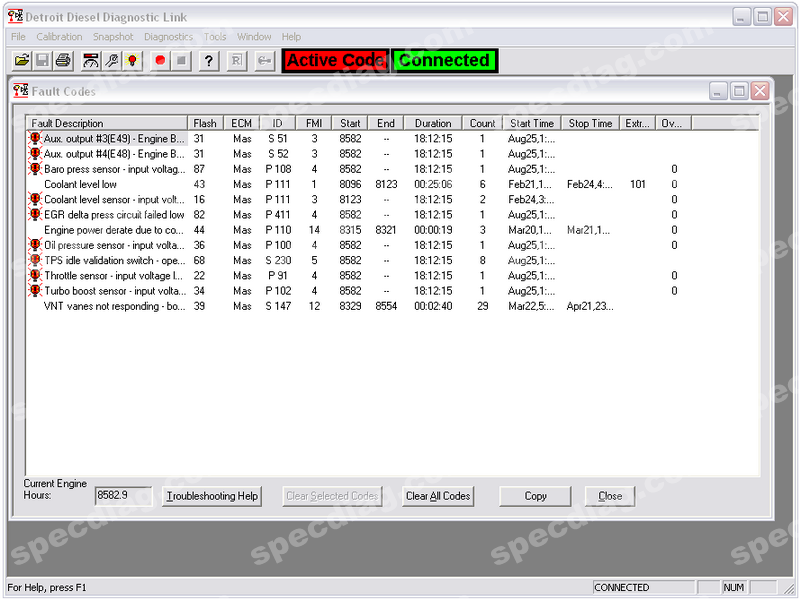Open the instrumentation gauge toolbar icon
800x600 pixels.
[92, 61]
